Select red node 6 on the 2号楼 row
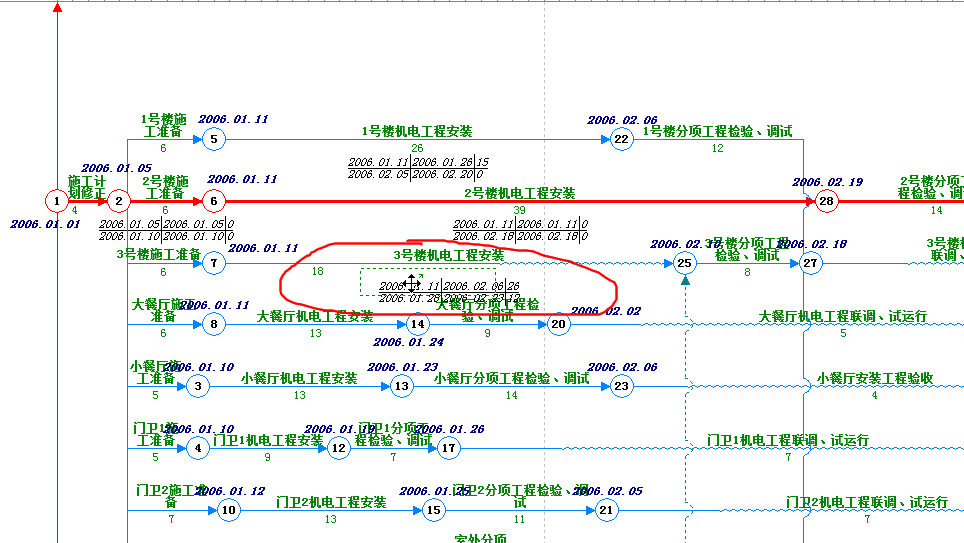Image resolution: width=964 pixels, height=543 pixels. [213, 201]
